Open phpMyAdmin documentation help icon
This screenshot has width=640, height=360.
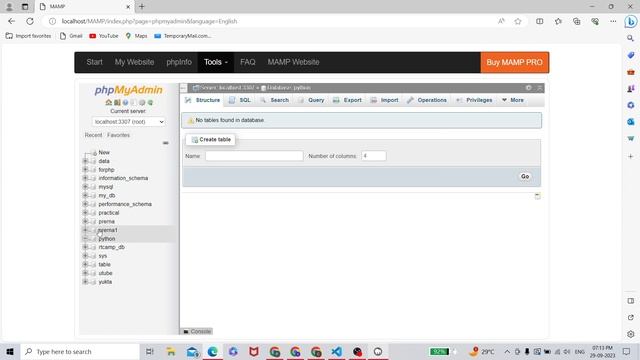[125, 102]
